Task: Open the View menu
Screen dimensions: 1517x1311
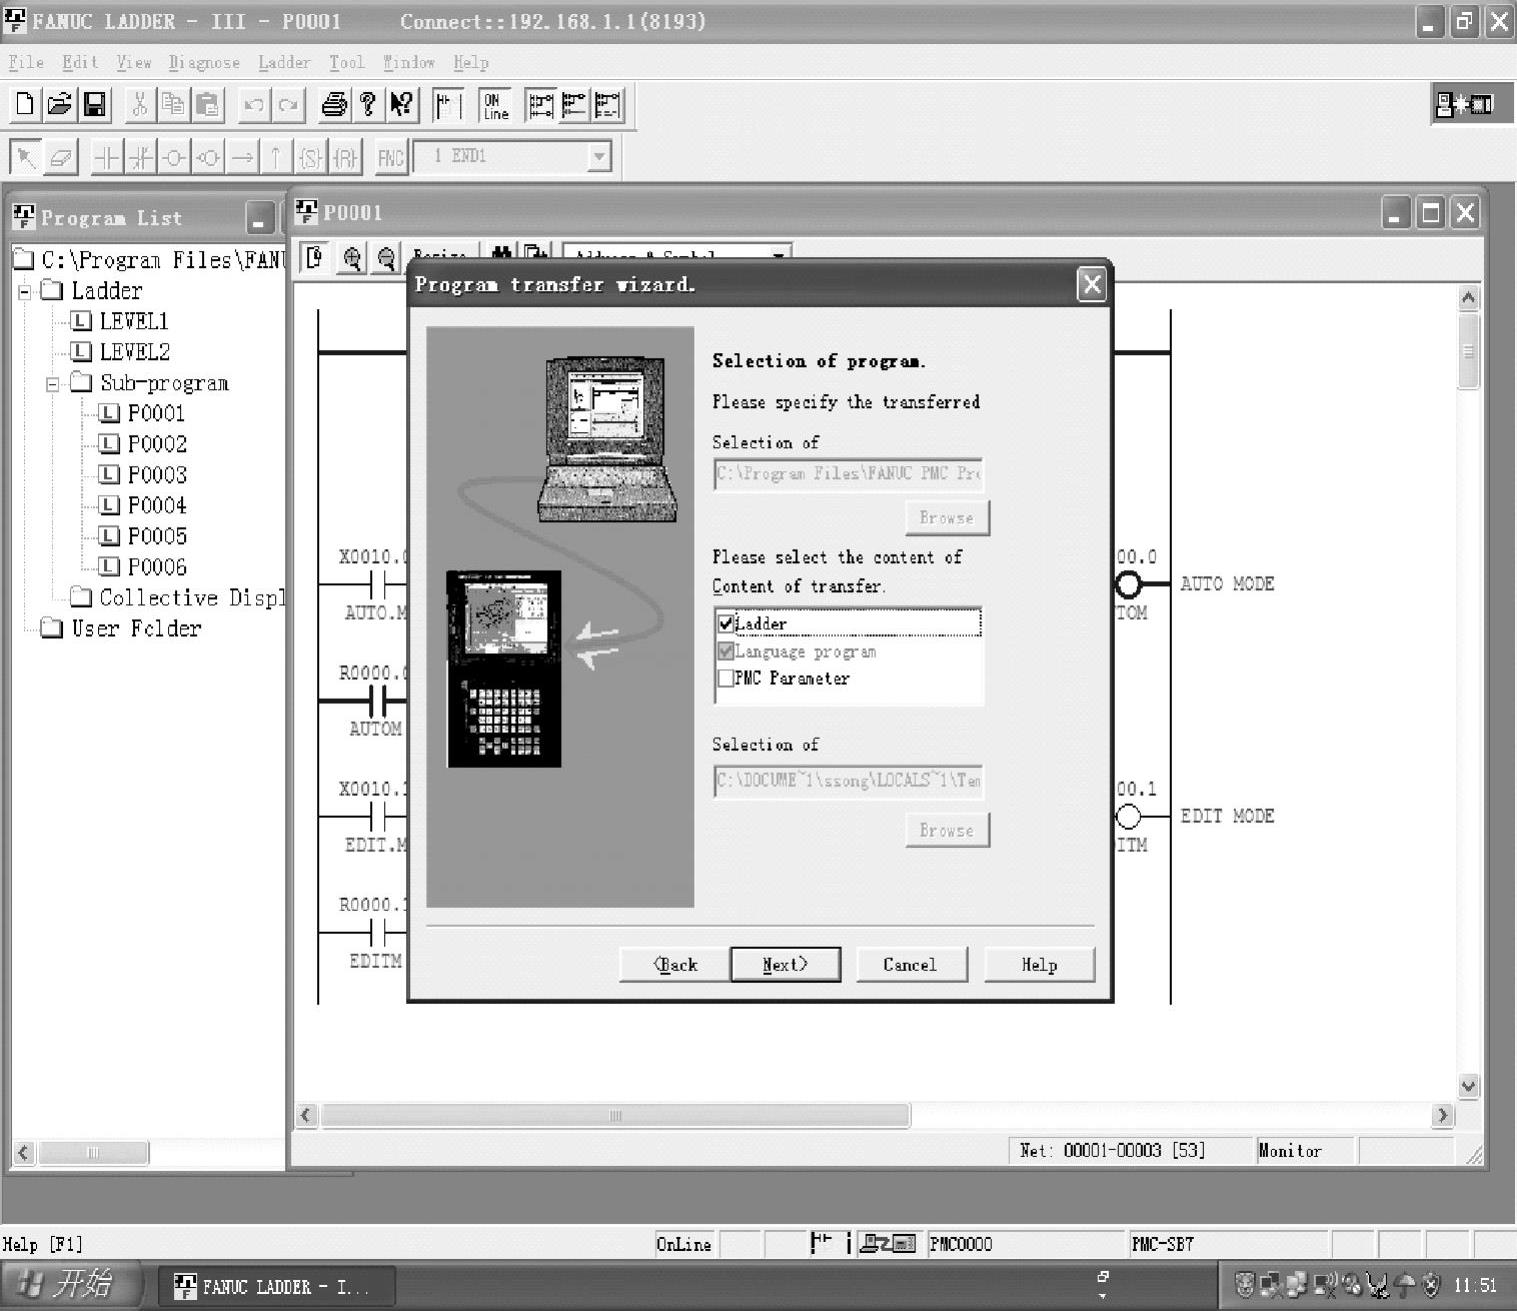Action: [134, 62]
